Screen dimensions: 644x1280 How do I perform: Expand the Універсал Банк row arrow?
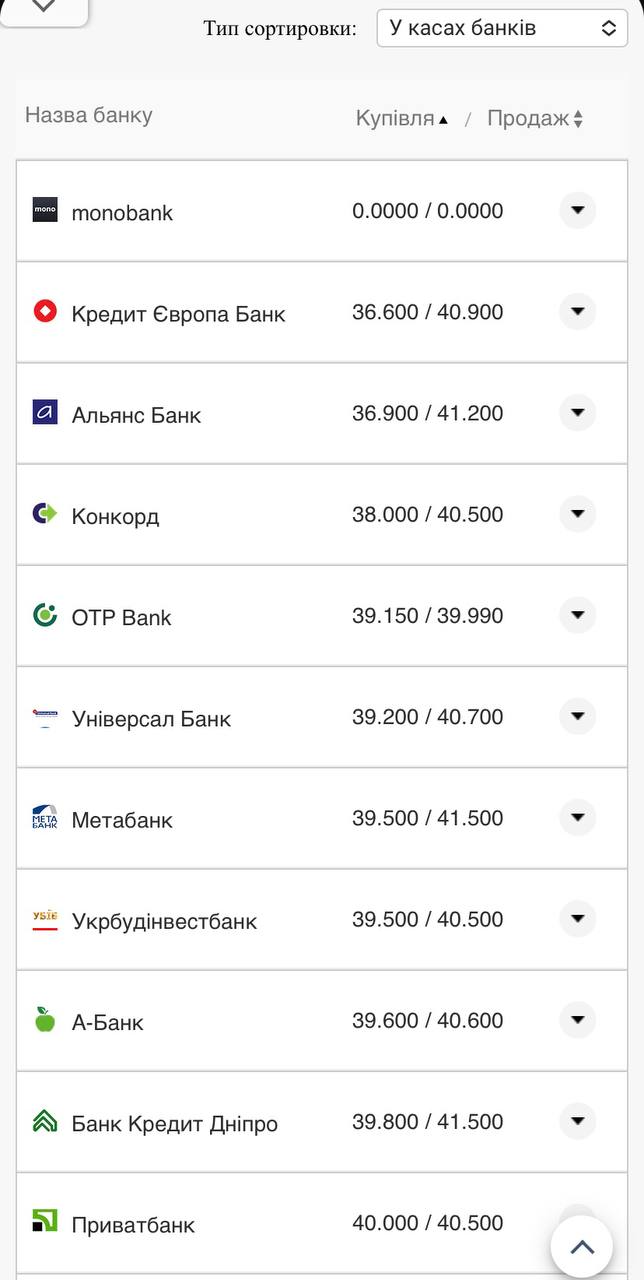[x=577, y=716]
